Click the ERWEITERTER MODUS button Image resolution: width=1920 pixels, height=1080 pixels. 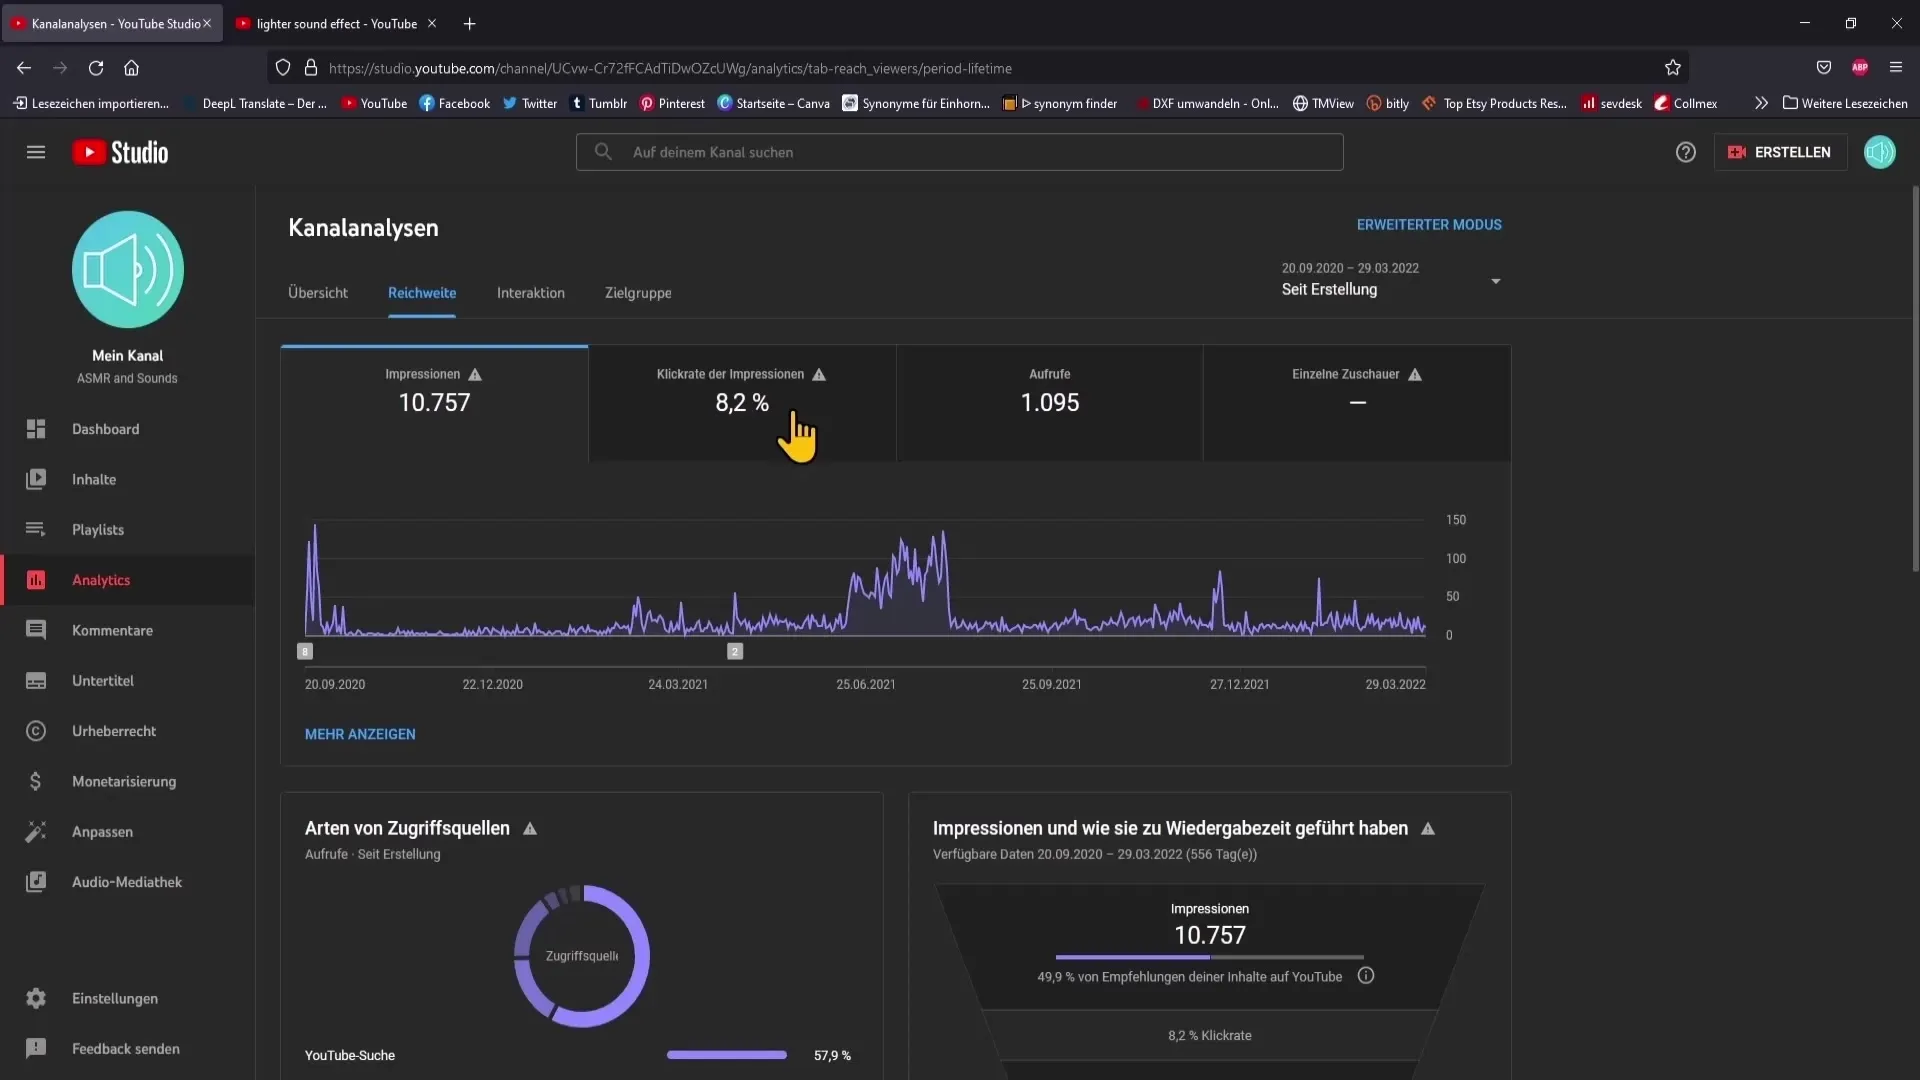(x=1428, y=223)
